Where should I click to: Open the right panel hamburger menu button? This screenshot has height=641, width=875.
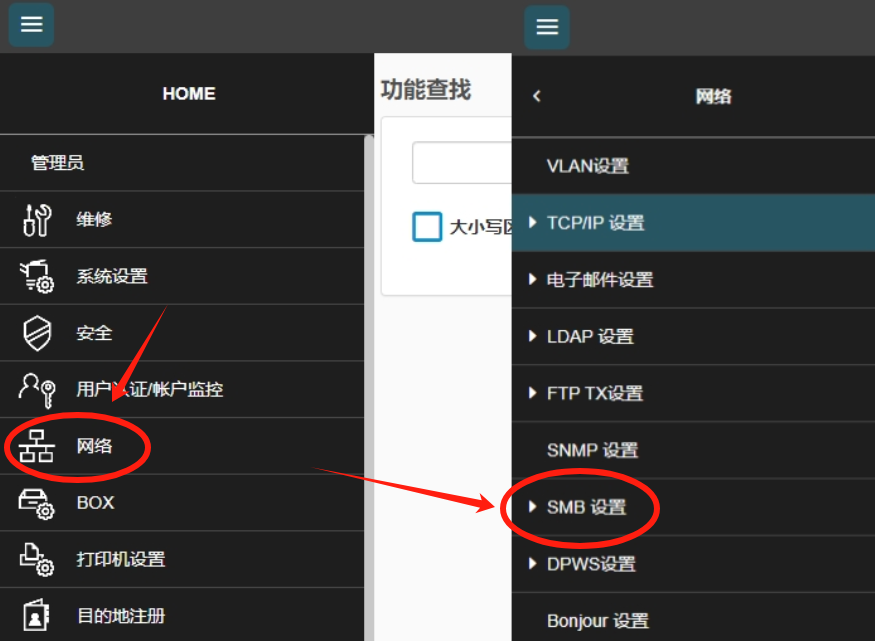546,27
